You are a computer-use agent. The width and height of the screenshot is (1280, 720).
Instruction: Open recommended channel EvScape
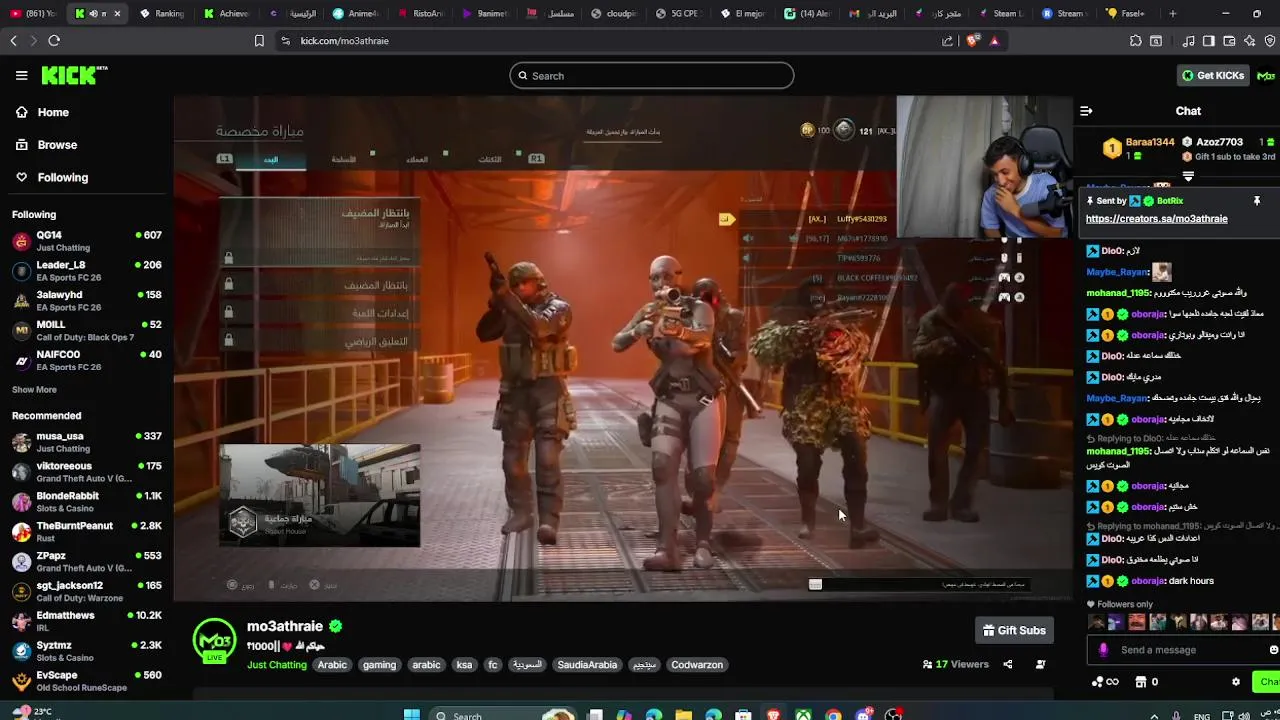coord(86,681)
